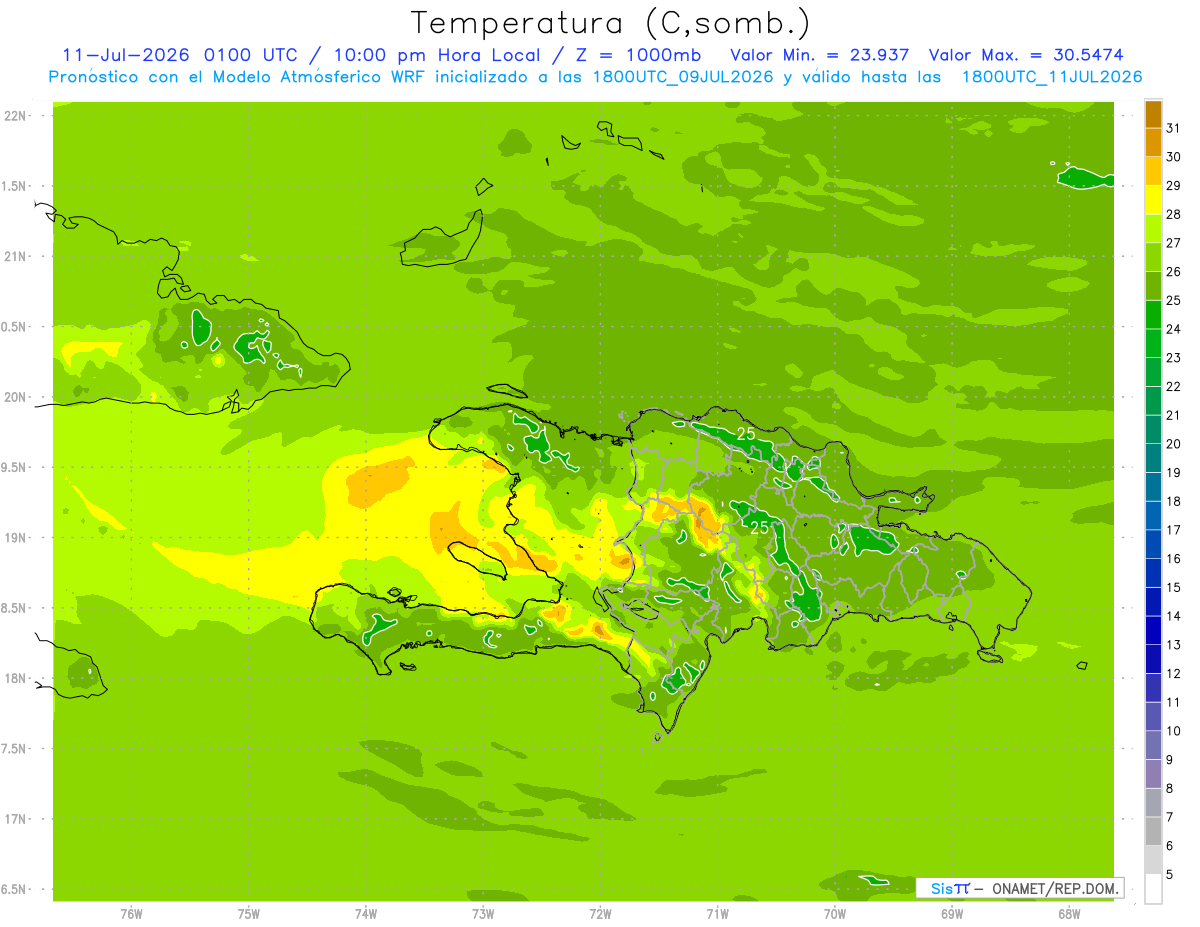This screenshot has height=927, width=1200.
Task: Click '1800UTC_11JUL2026' valid-until time text
Action: pyautogui.click(x=1052, y=77)
